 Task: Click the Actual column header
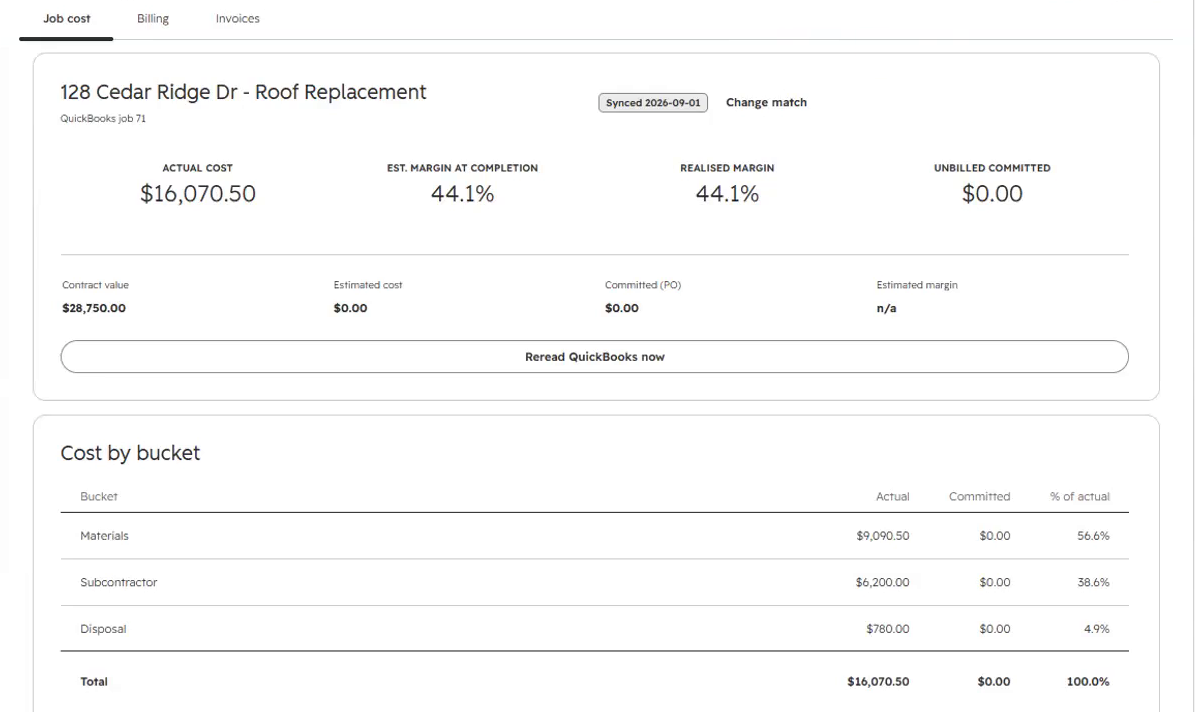892,496
